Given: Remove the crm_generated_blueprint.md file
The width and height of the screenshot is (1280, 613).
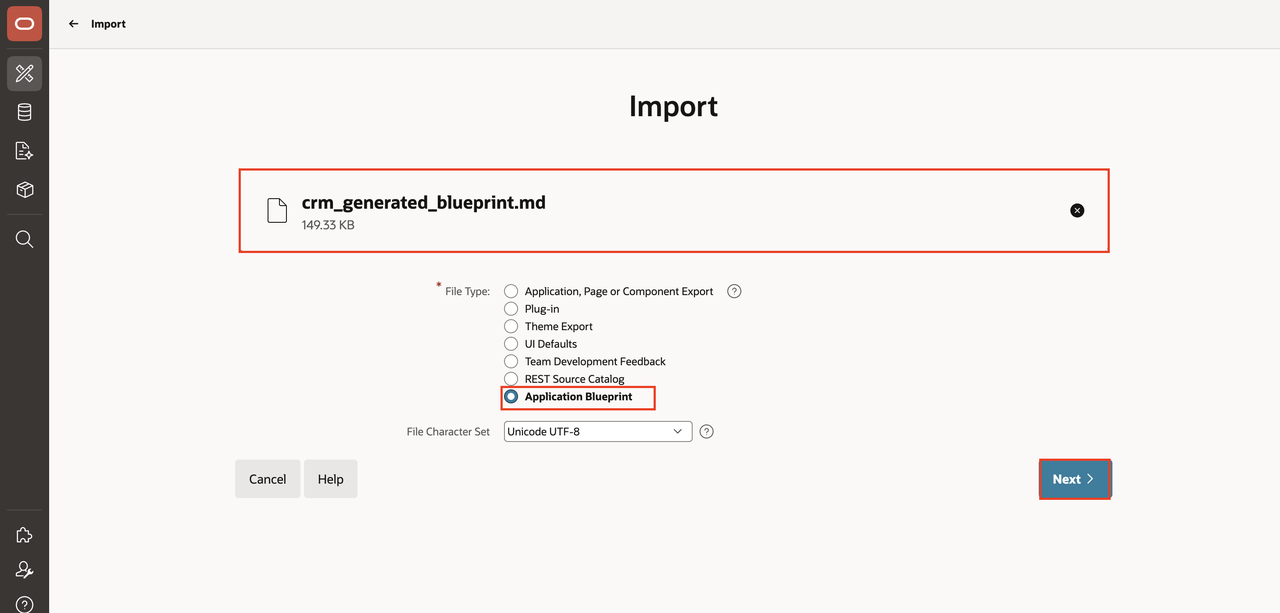Looking at the screenshot, I should (x=1077, y=210).
